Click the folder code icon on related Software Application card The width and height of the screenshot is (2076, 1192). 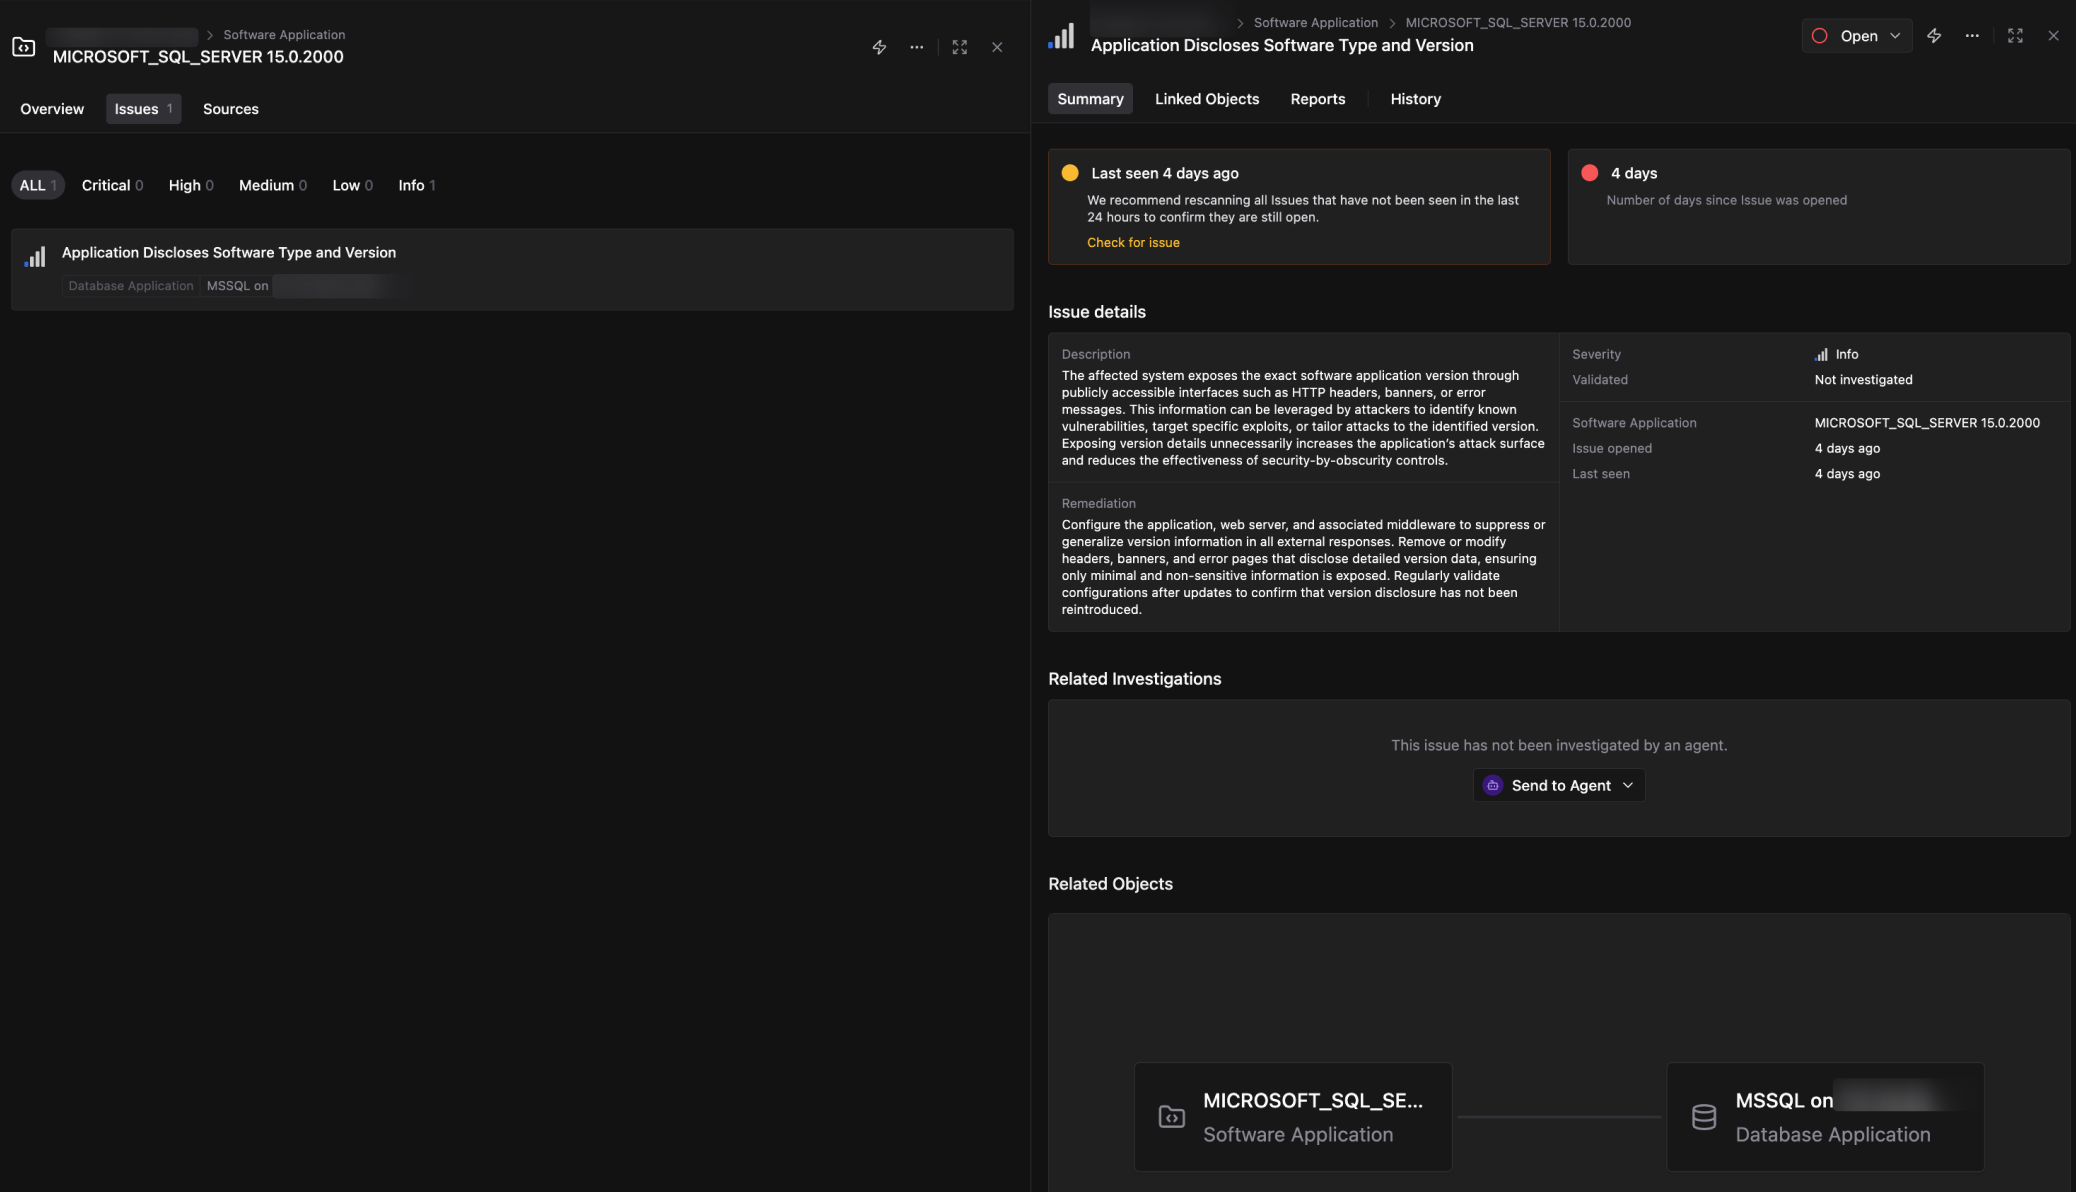[x=1171, y=1117]
